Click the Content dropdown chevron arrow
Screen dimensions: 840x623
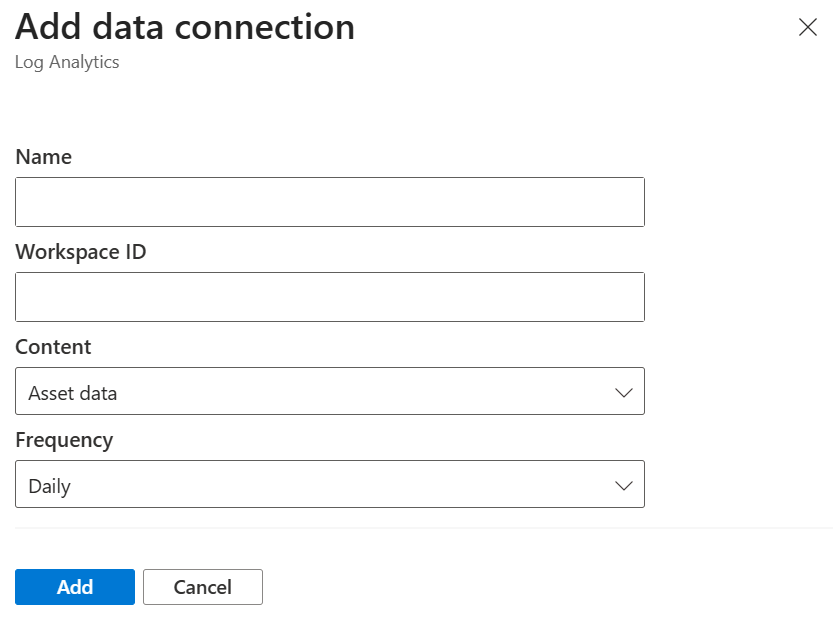(624, 391)
